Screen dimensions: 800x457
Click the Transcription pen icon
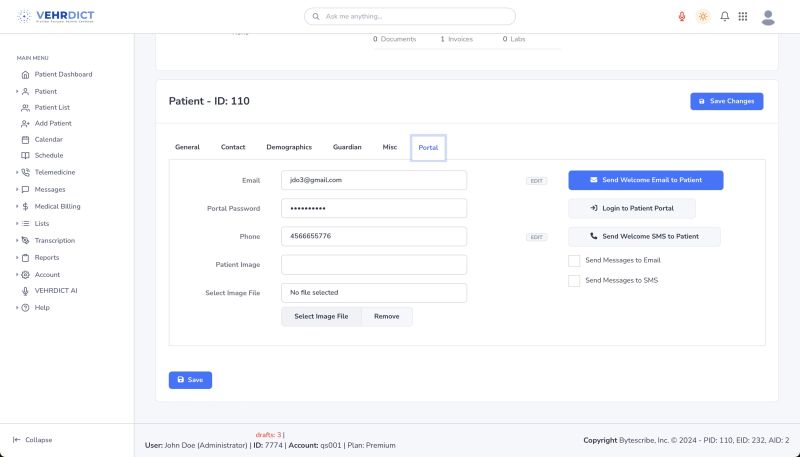(25, 240)
